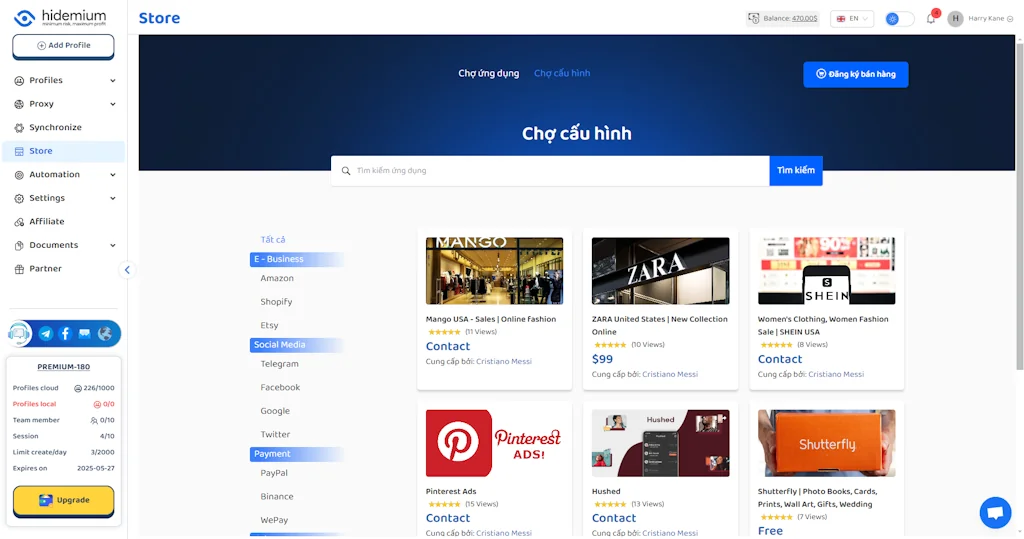Select the Amazon category
Viewport: 1024px width, 539px height.
[x=277, y=278]
